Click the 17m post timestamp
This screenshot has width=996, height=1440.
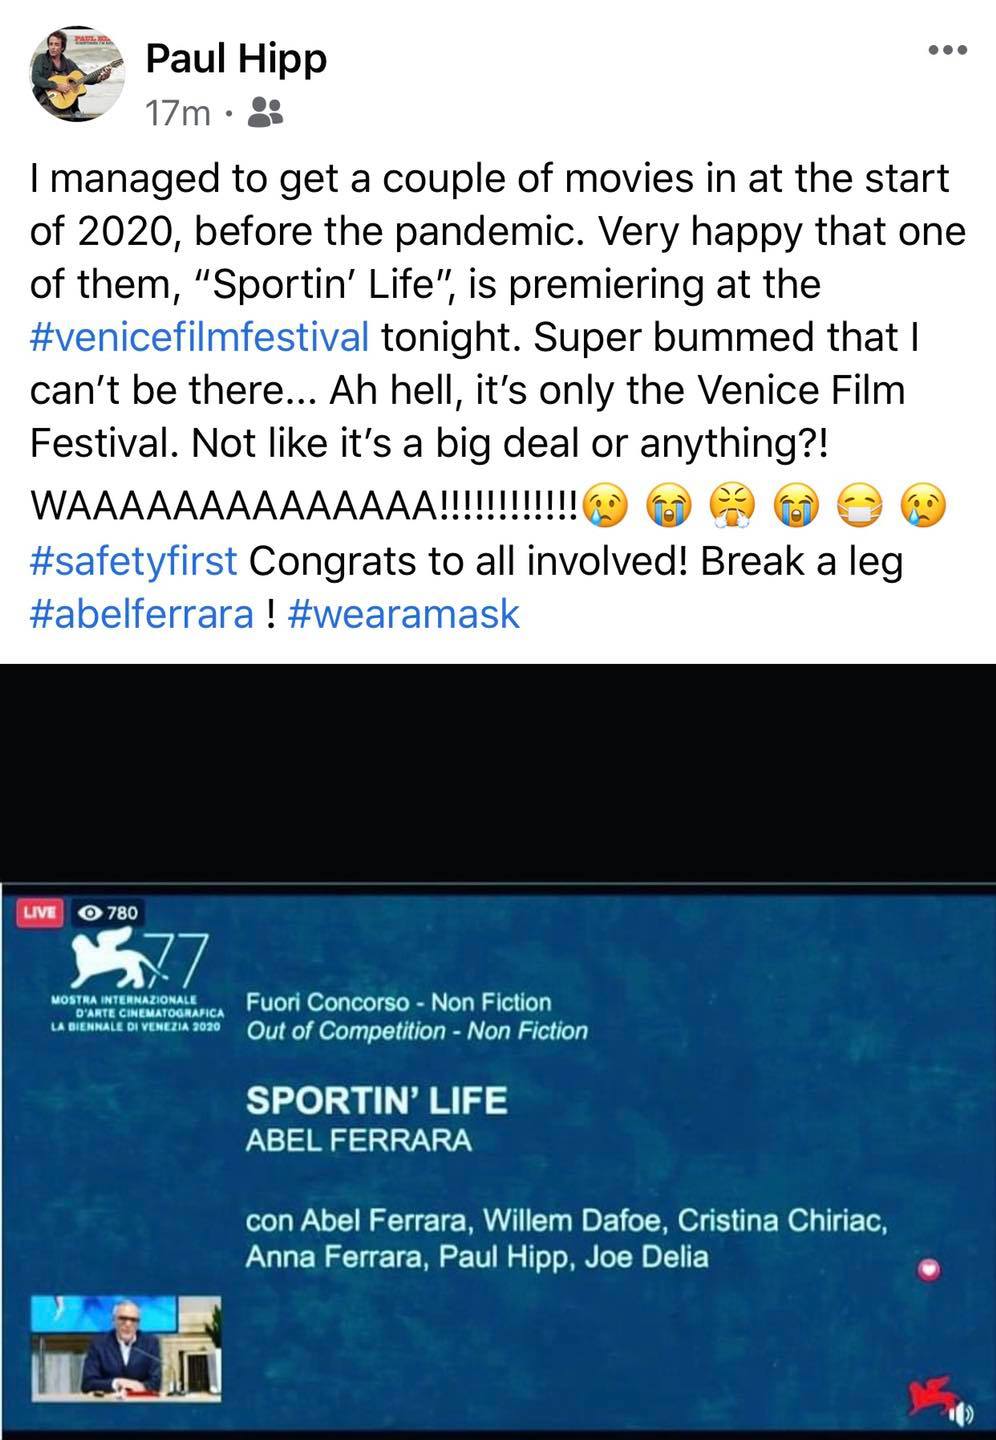pos(177,114)
